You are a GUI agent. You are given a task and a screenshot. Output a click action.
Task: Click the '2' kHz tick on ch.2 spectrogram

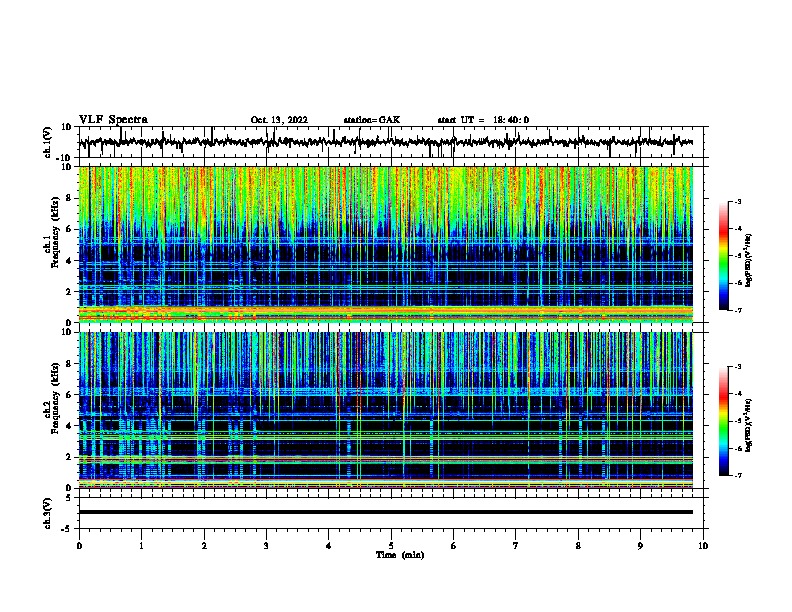(x=70, y=457)
